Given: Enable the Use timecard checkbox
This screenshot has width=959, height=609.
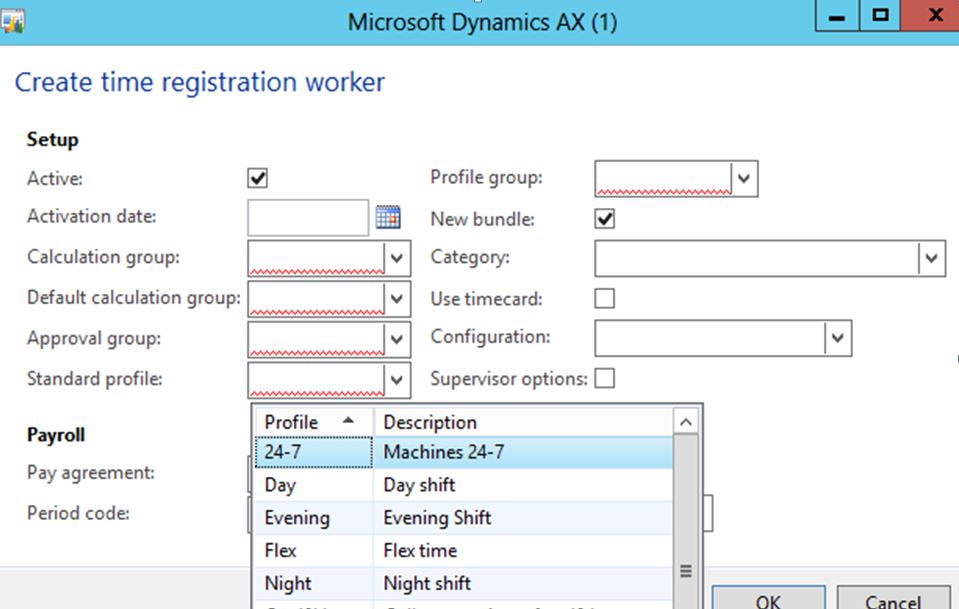Looking at the screenshot, I should pos(605,298).
